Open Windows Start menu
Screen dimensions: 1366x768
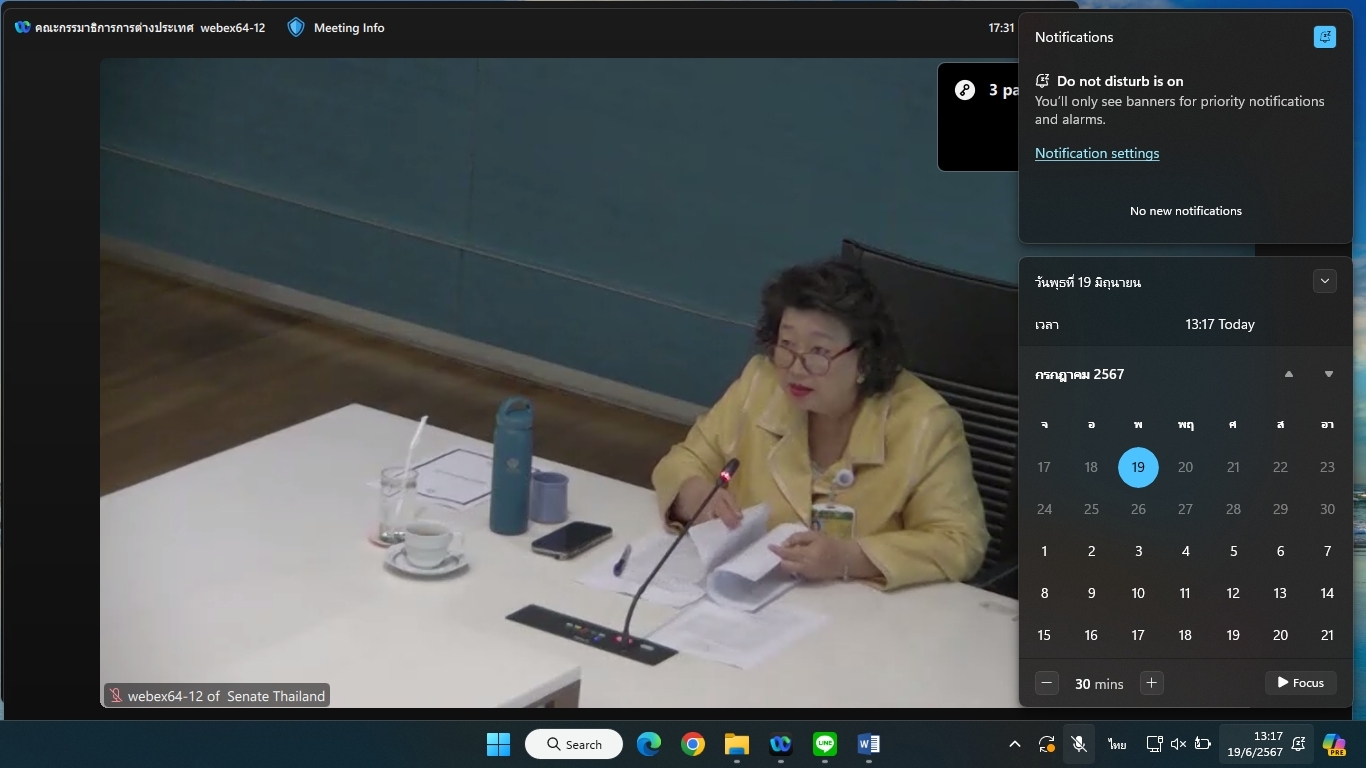[498, 744]
